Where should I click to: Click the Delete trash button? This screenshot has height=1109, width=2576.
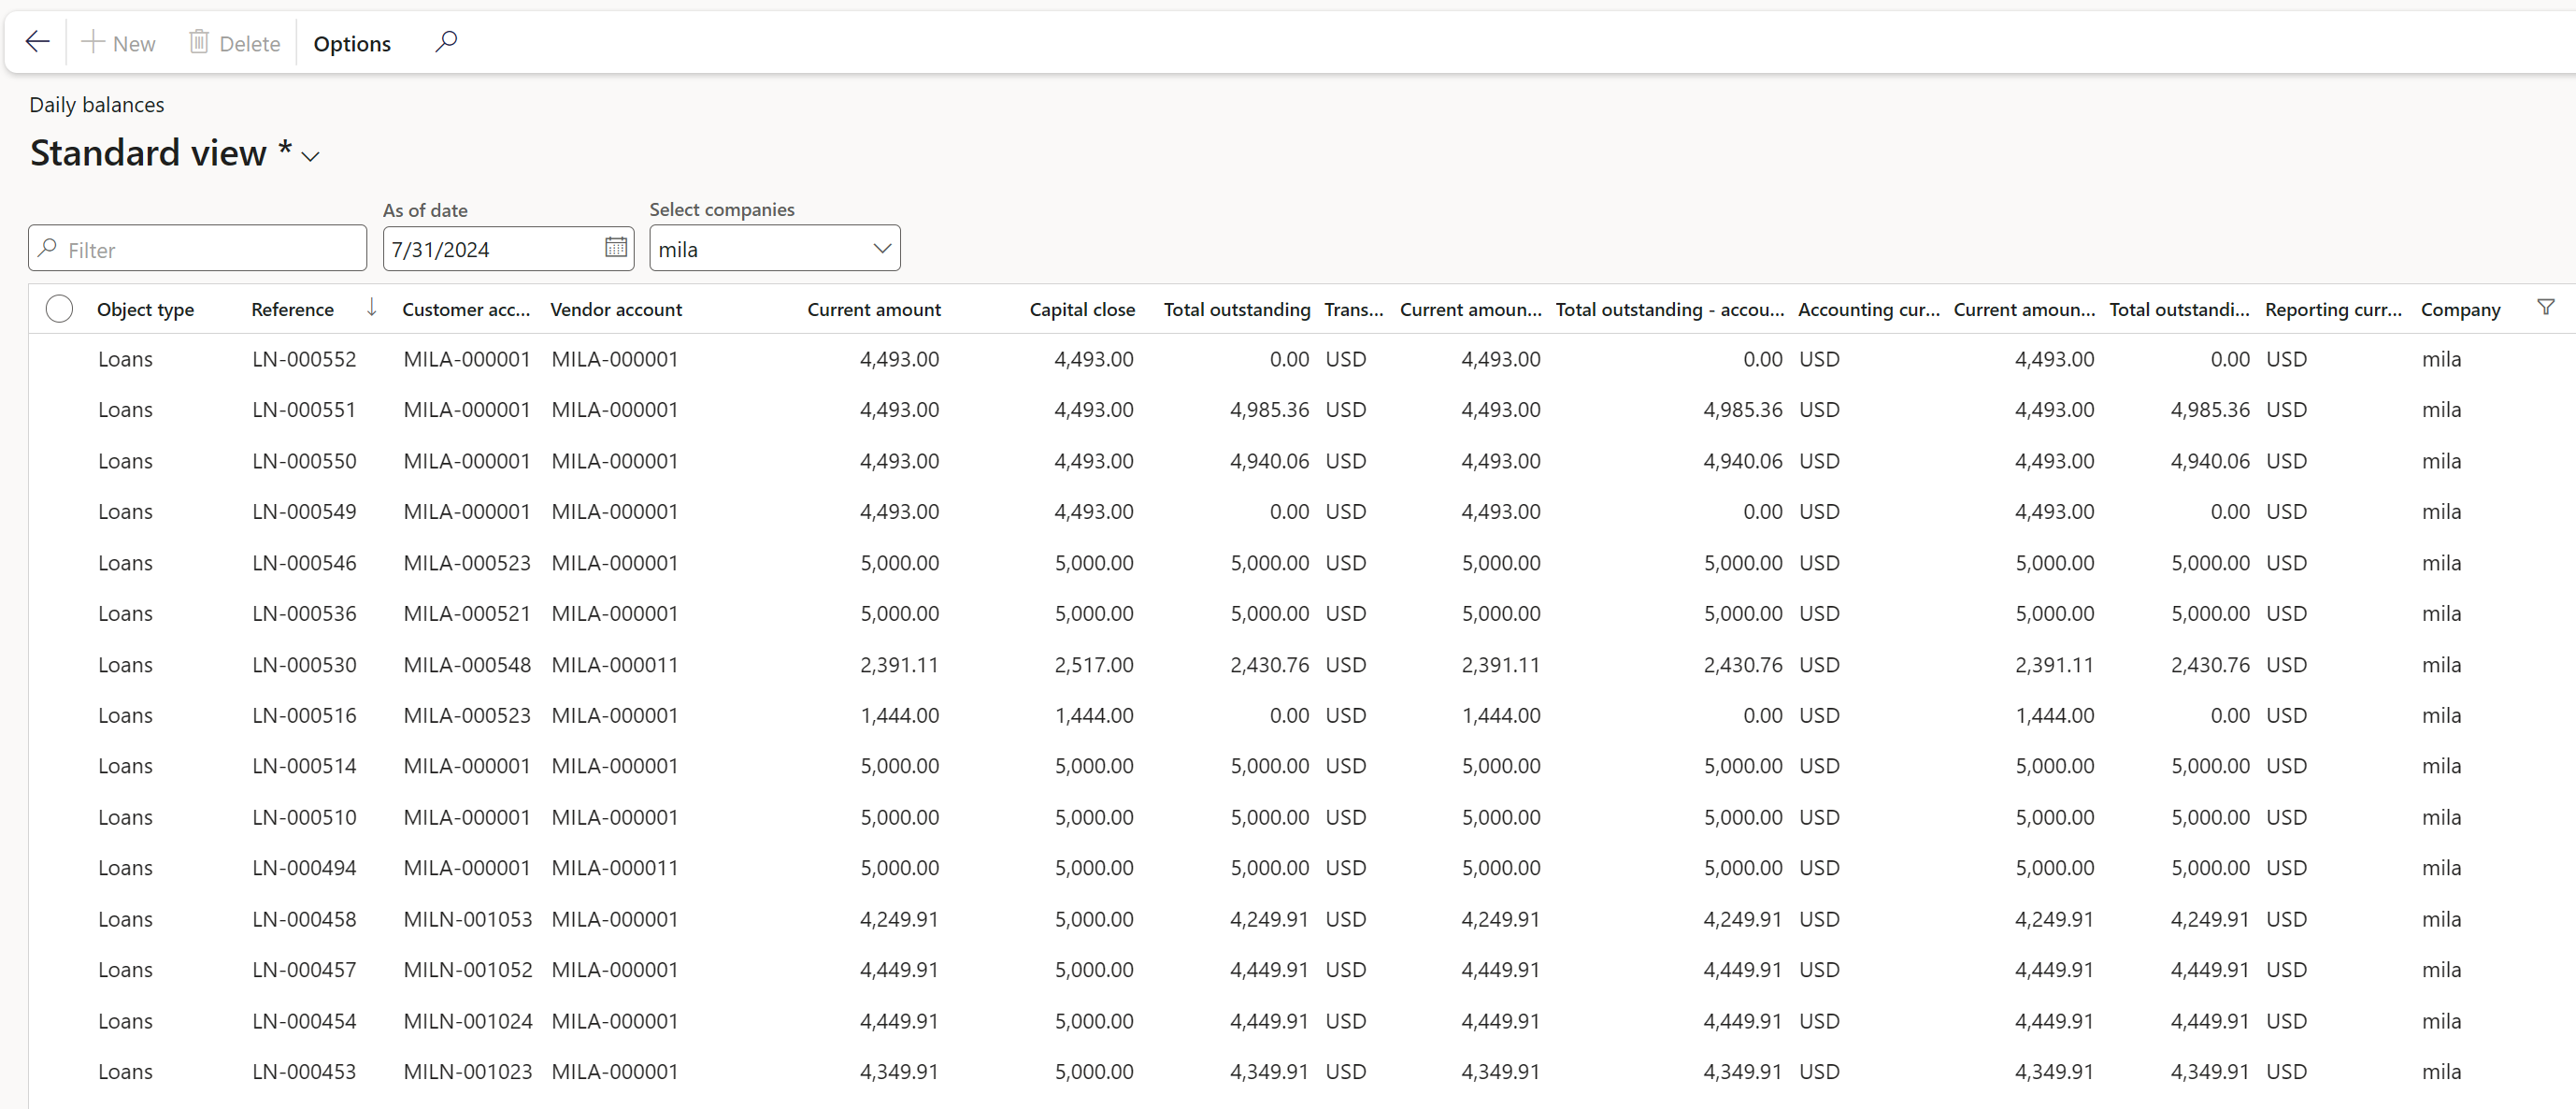[x=235, y=43]
